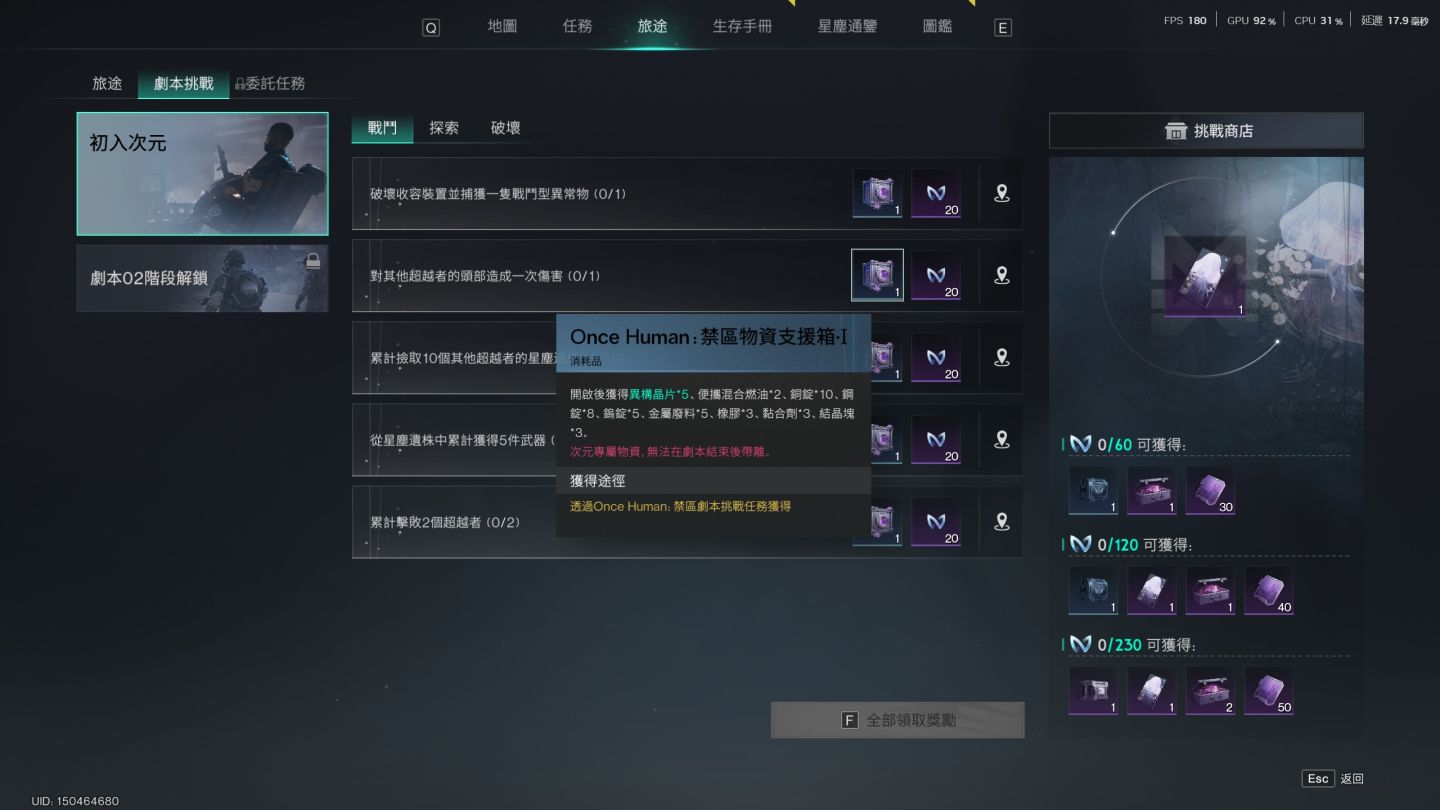Viewport: 1440px width, 810px height.
Task: Click location pin for headshot damage task
Action: pos(1001,275)
